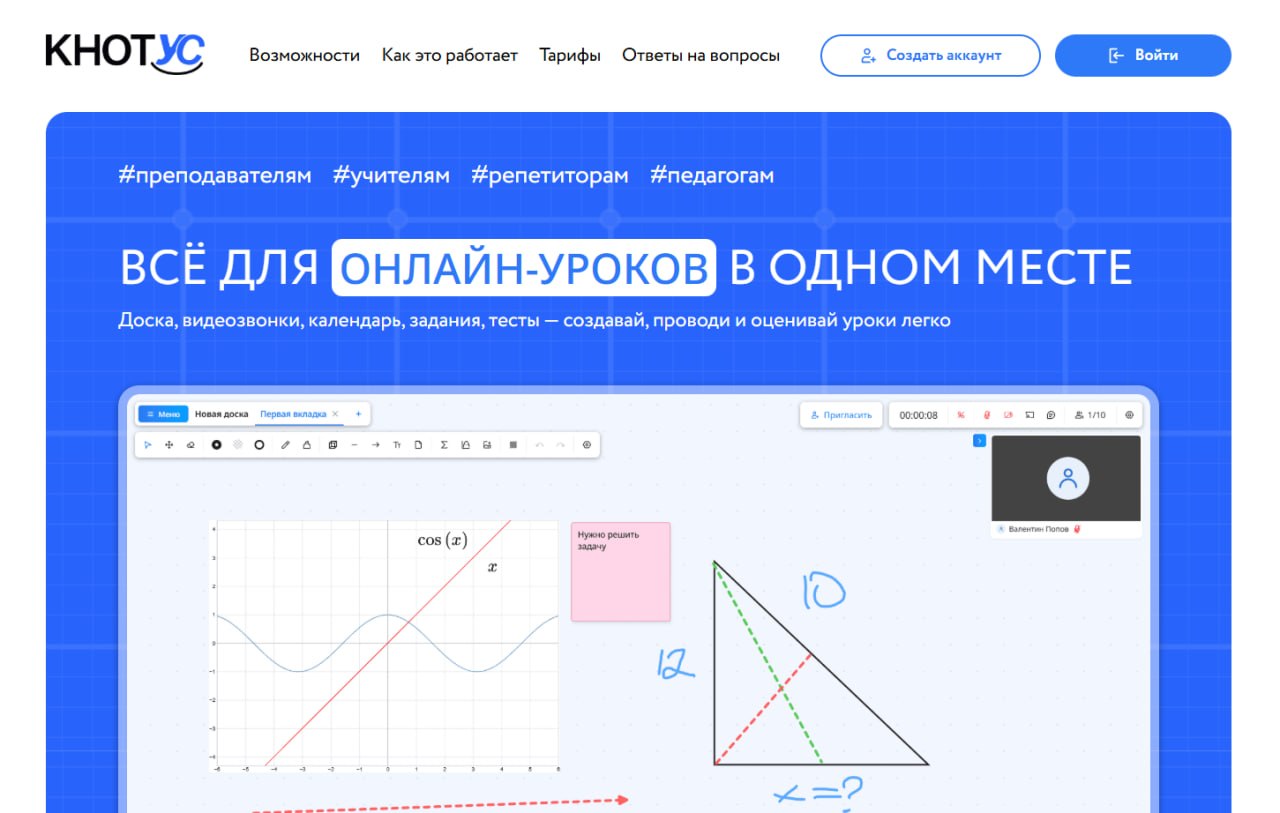Select the cursor pointer tool in whiteboard toolbar
This screenshot has height=813, width=1280.
pos(148,445)
